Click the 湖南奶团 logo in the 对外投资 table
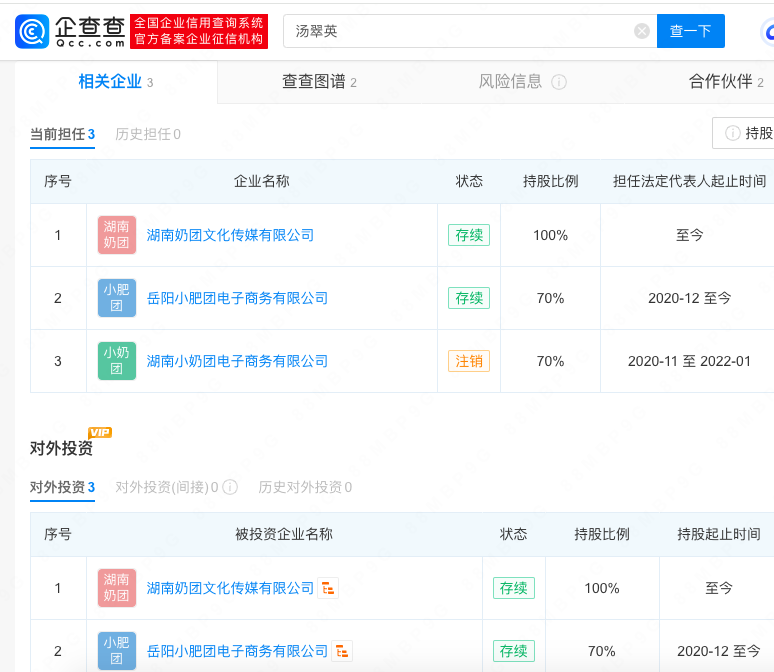Viewport: 774px width, 672px height. click(x=117, y=588)
